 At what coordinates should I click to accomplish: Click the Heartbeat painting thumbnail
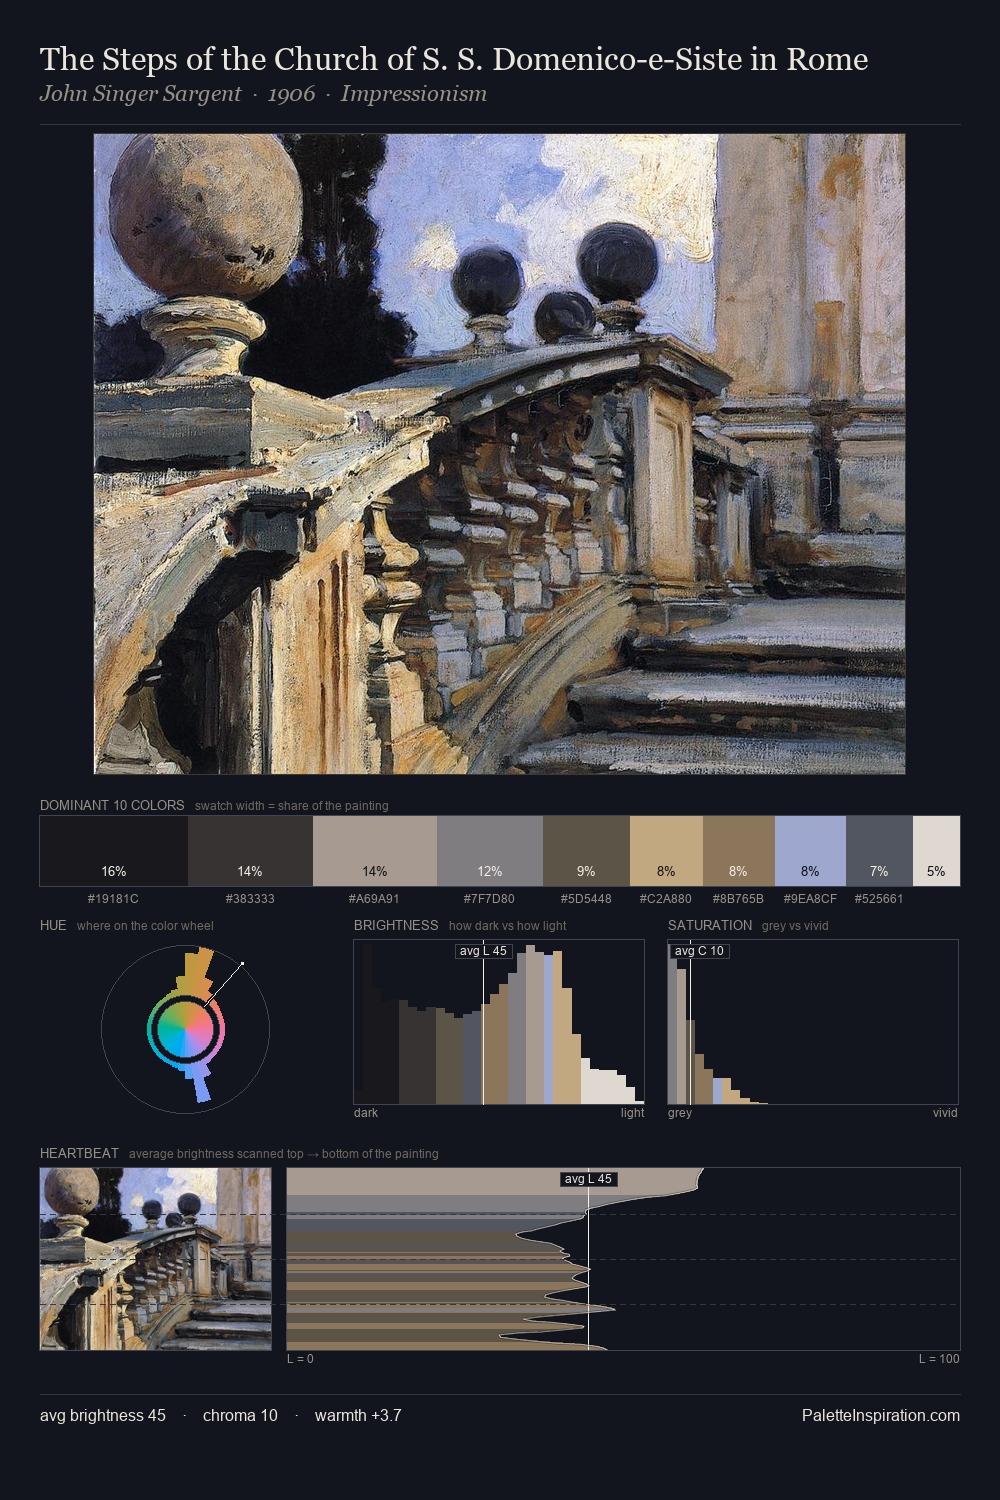[155, 1259]
